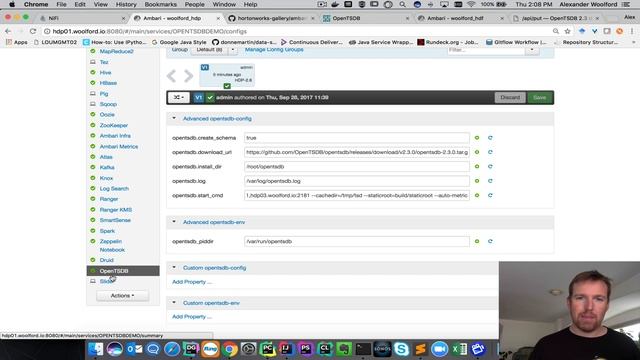Undo the opentsdb_piddir value
The height and width of the screenshot is (360, 640).
490,241
